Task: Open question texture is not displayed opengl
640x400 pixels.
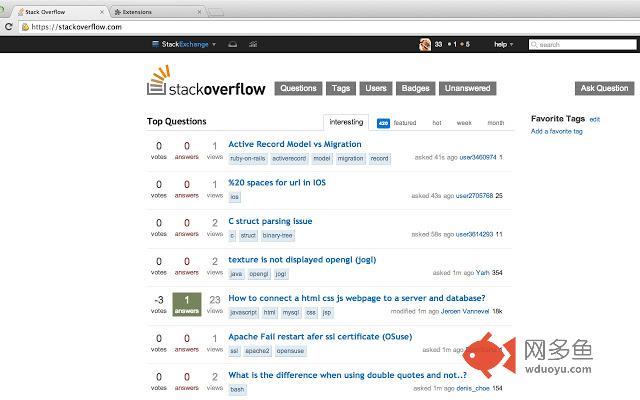Action: coord(302,260)
